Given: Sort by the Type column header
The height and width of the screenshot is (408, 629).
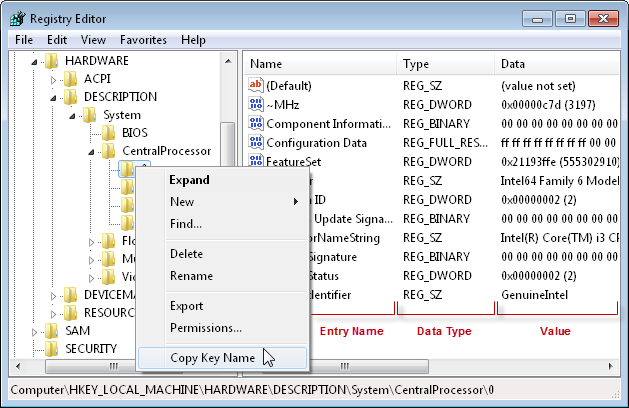Looking at the screenshot, I should (x=445, y=64).
